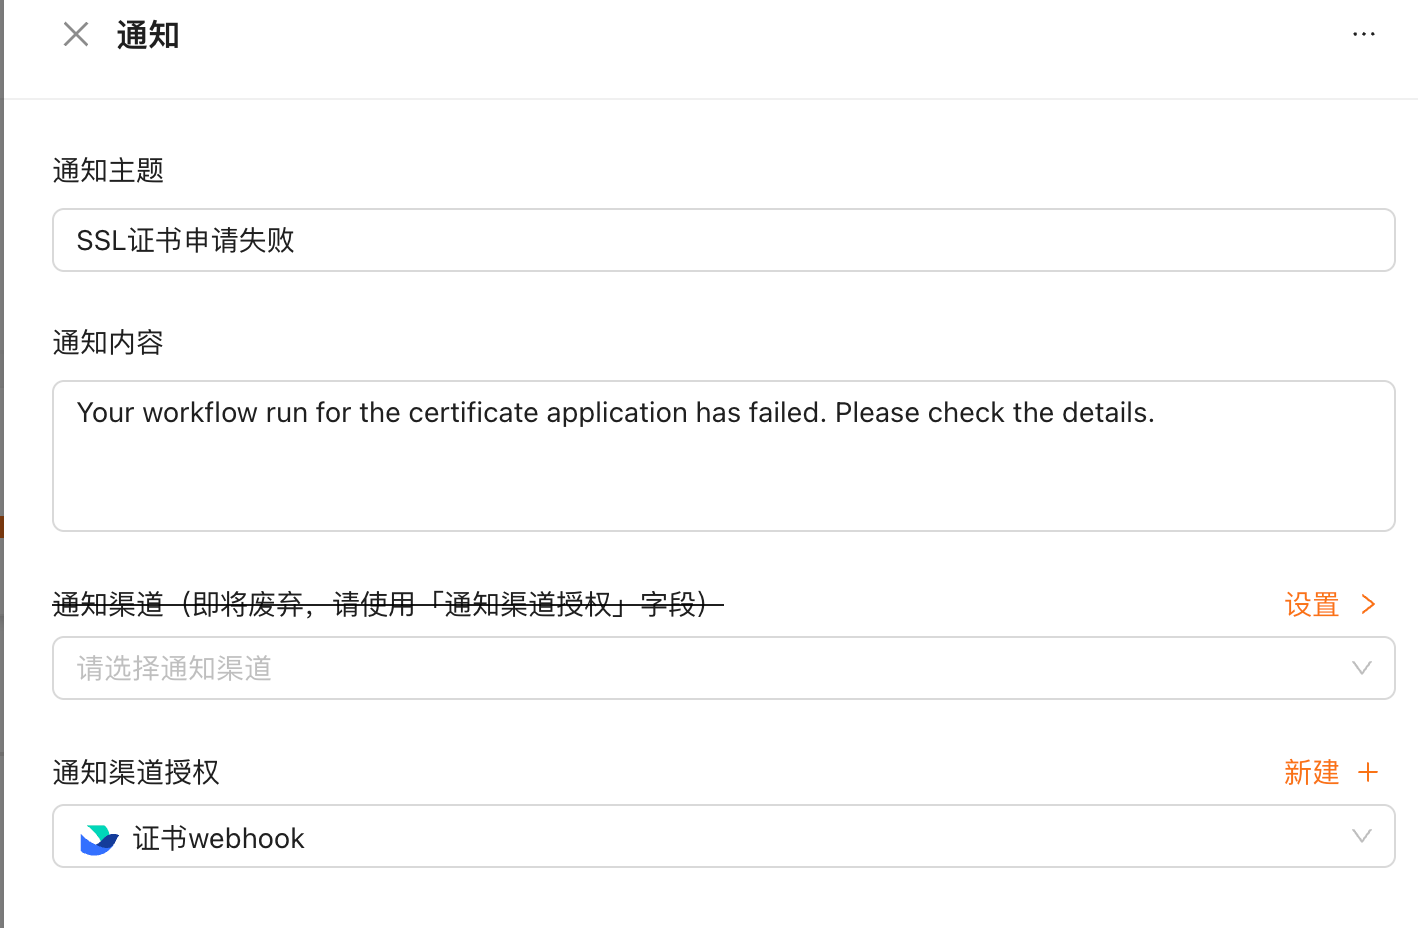
Task: Click inside the 通知内容 text area
Action: 723,456
